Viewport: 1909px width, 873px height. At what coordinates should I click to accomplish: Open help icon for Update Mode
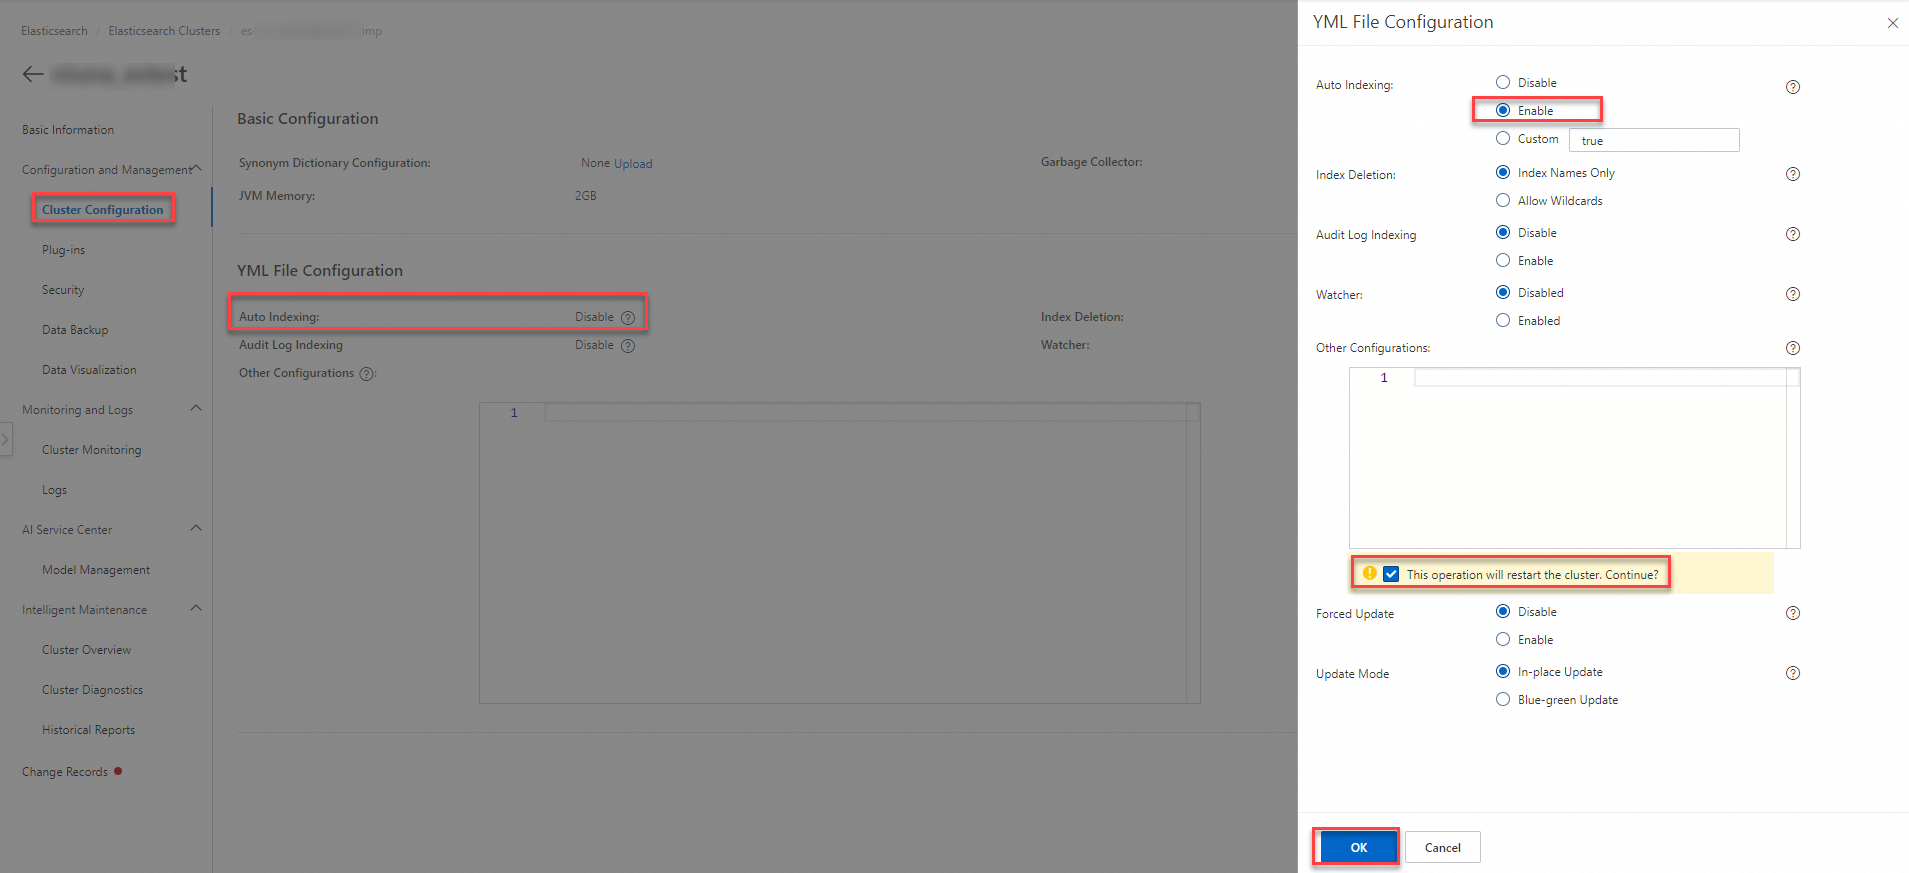tap(1793, 673)
